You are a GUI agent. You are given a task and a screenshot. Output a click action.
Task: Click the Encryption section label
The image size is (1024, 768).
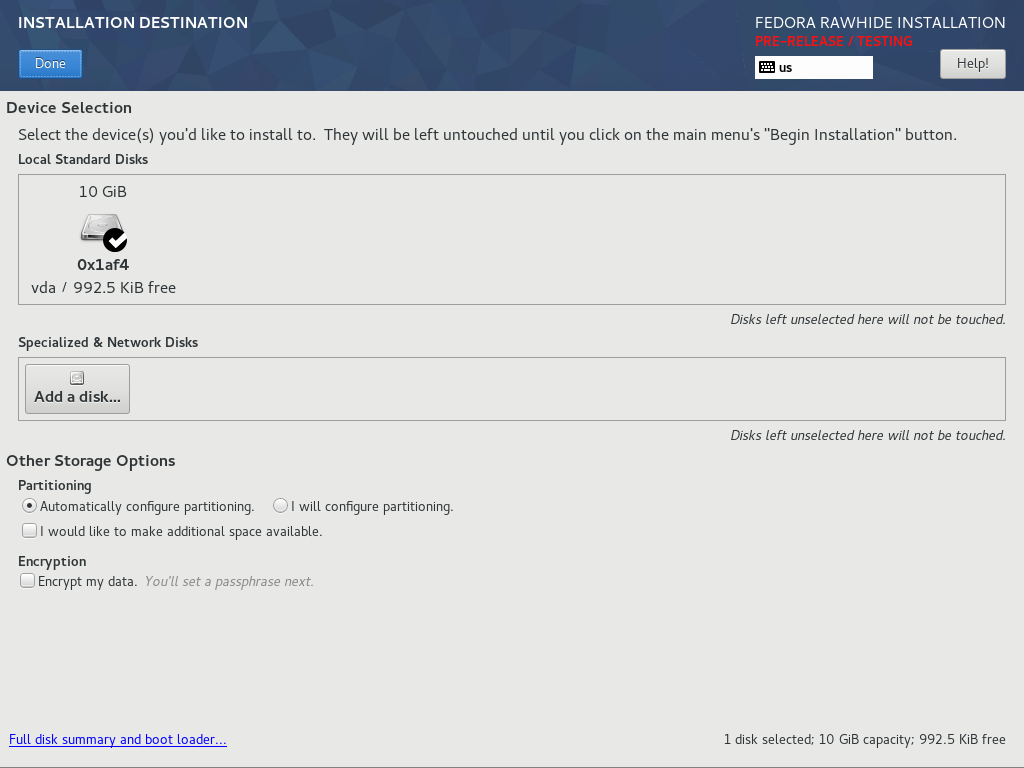point(52,561)
